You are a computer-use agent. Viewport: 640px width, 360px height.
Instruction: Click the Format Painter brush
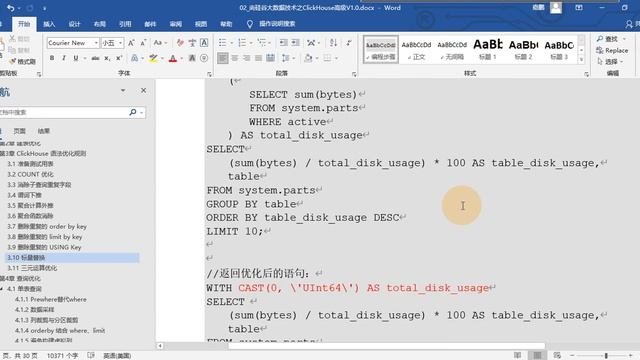point(22,62)
